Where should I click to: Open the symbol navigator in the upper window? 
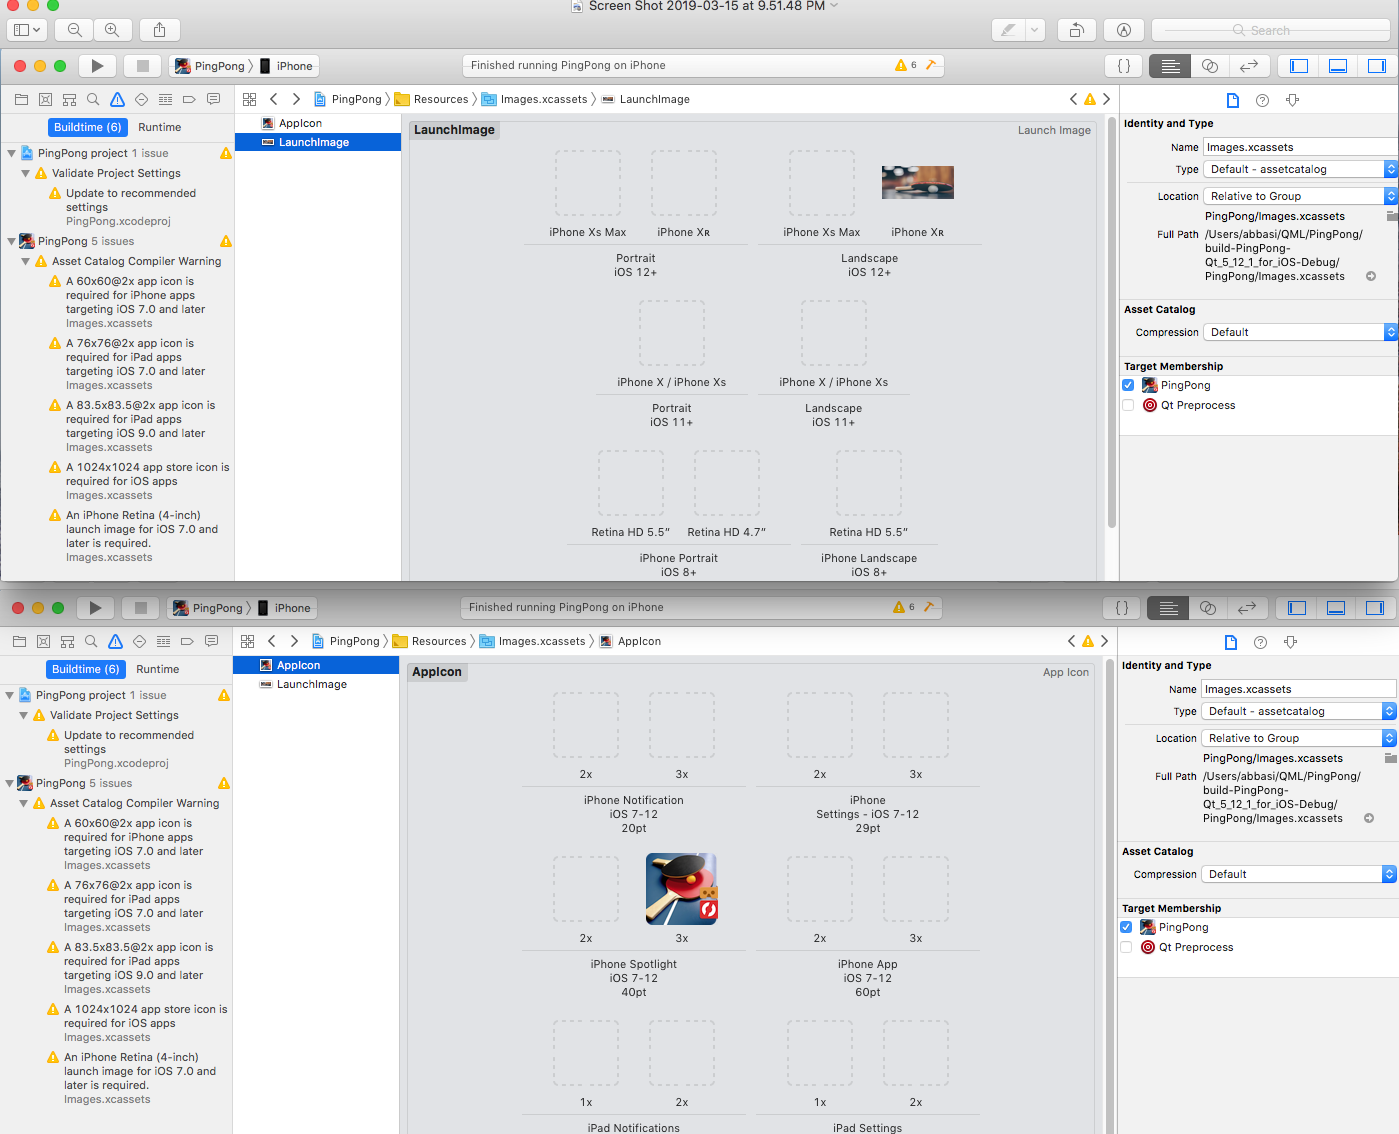coord(69,99)
